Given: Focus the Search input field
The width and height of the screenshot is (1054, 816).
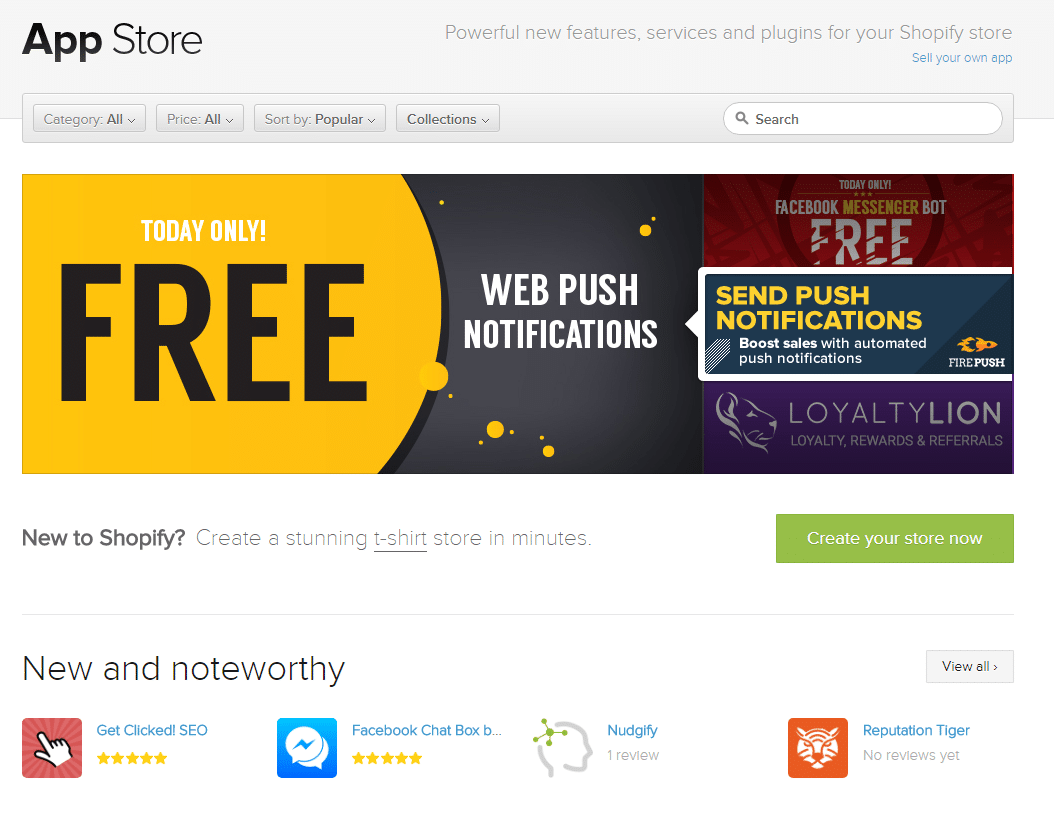Looking at the screenshot, I should (862, 118).
